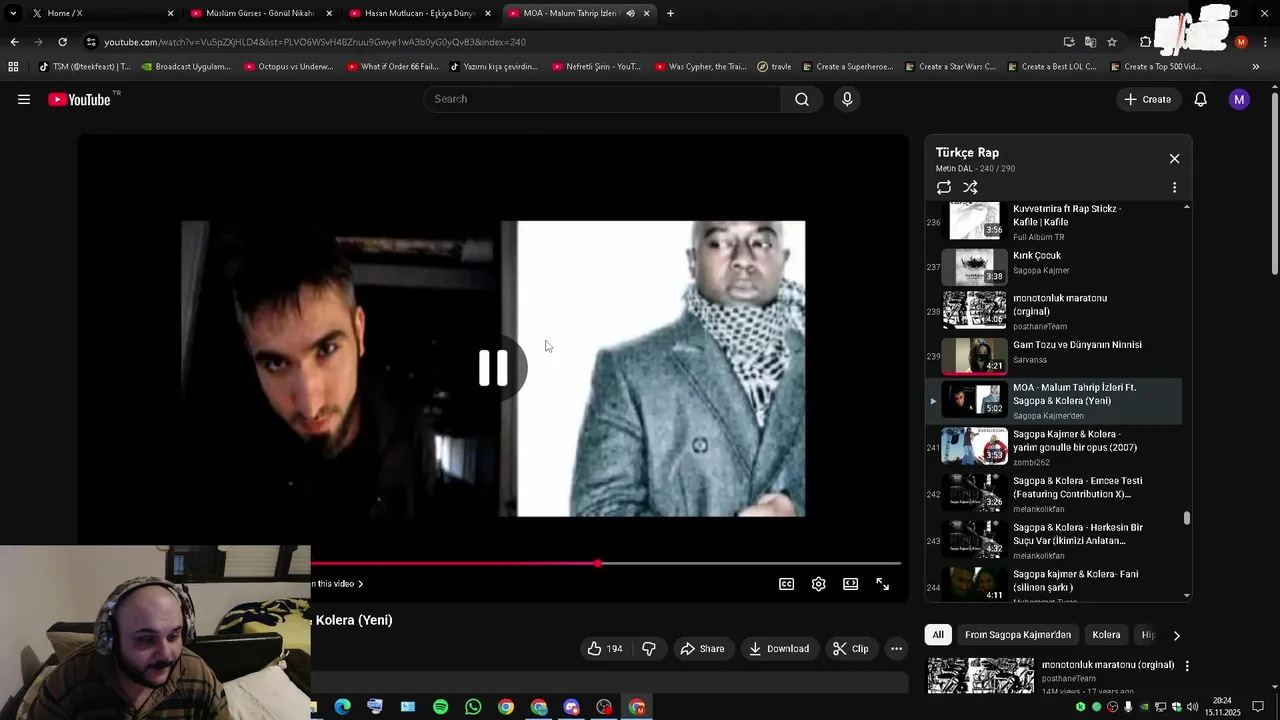Select the Kolera filter chip
Screen dimensions: 1280x720
(1106, 635)
